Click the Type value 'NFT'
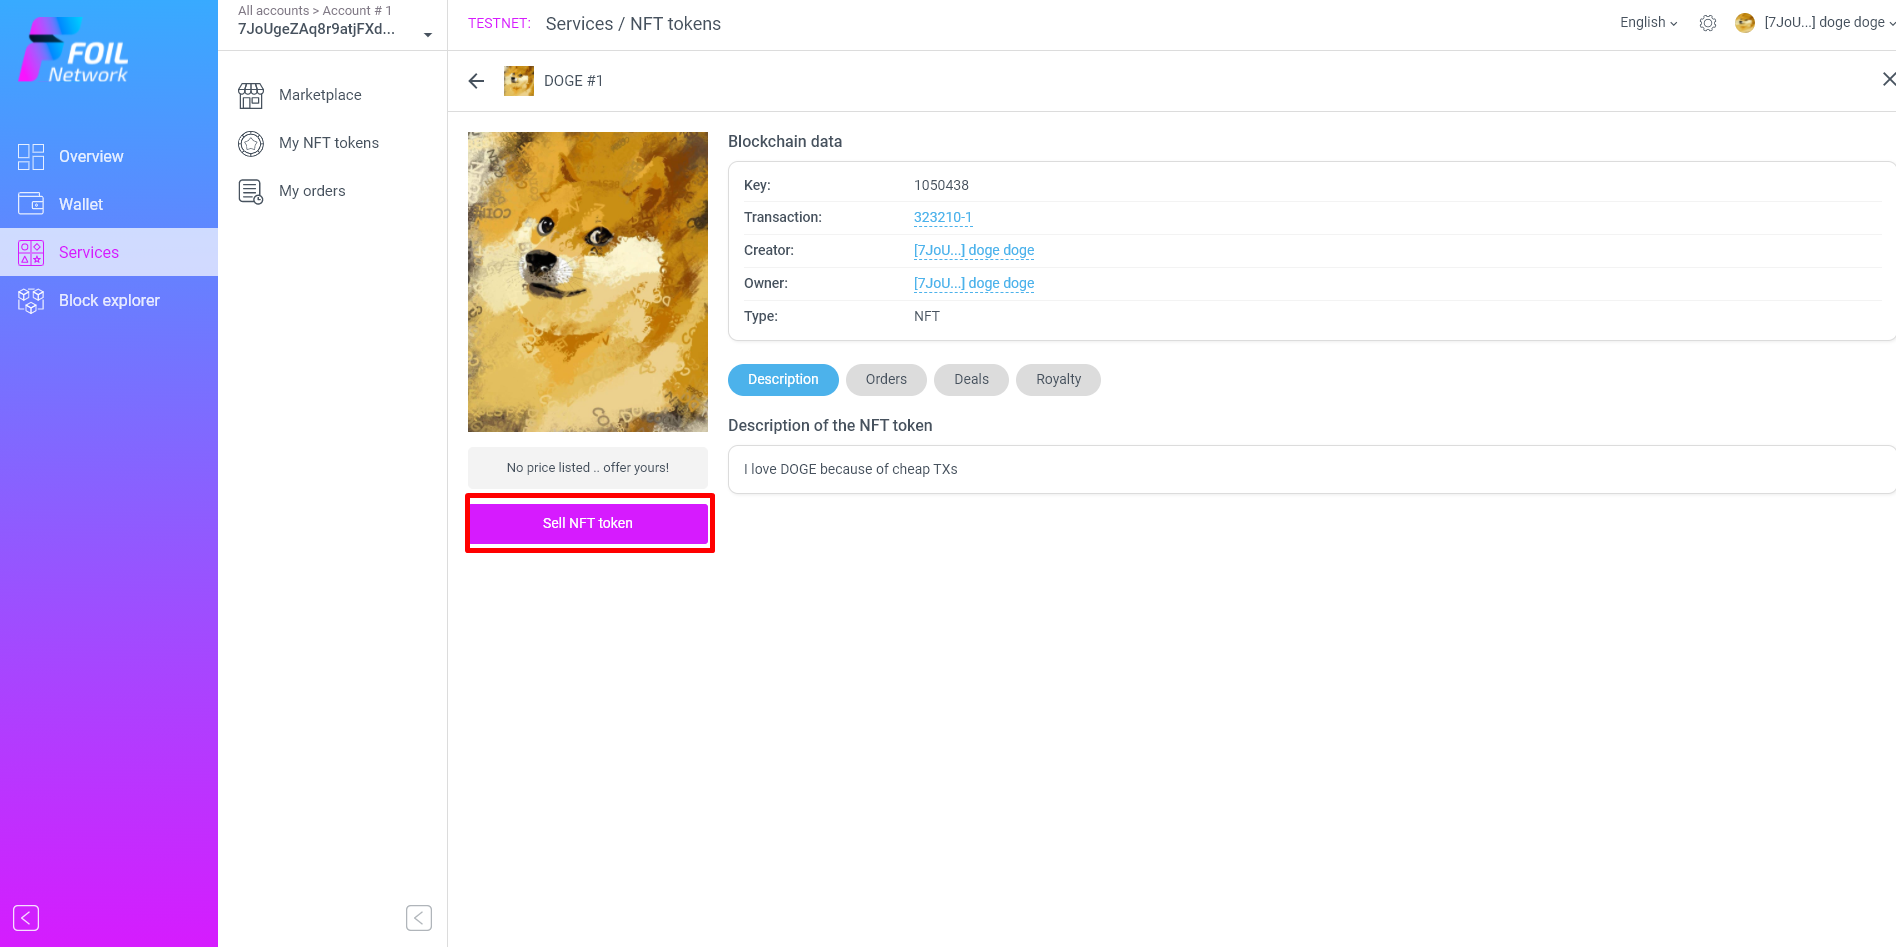The height and width of the screenshot is (947, 1896). tap(927, 316)
